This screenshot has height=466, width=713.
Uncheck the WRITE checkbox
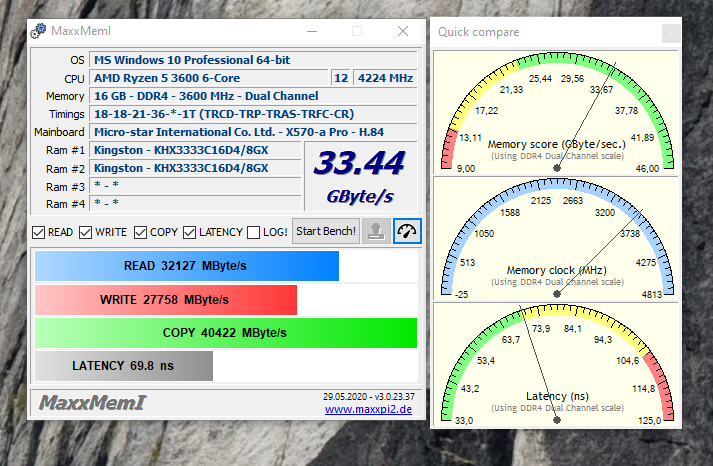pyautogui.click(x=85, y=232)
